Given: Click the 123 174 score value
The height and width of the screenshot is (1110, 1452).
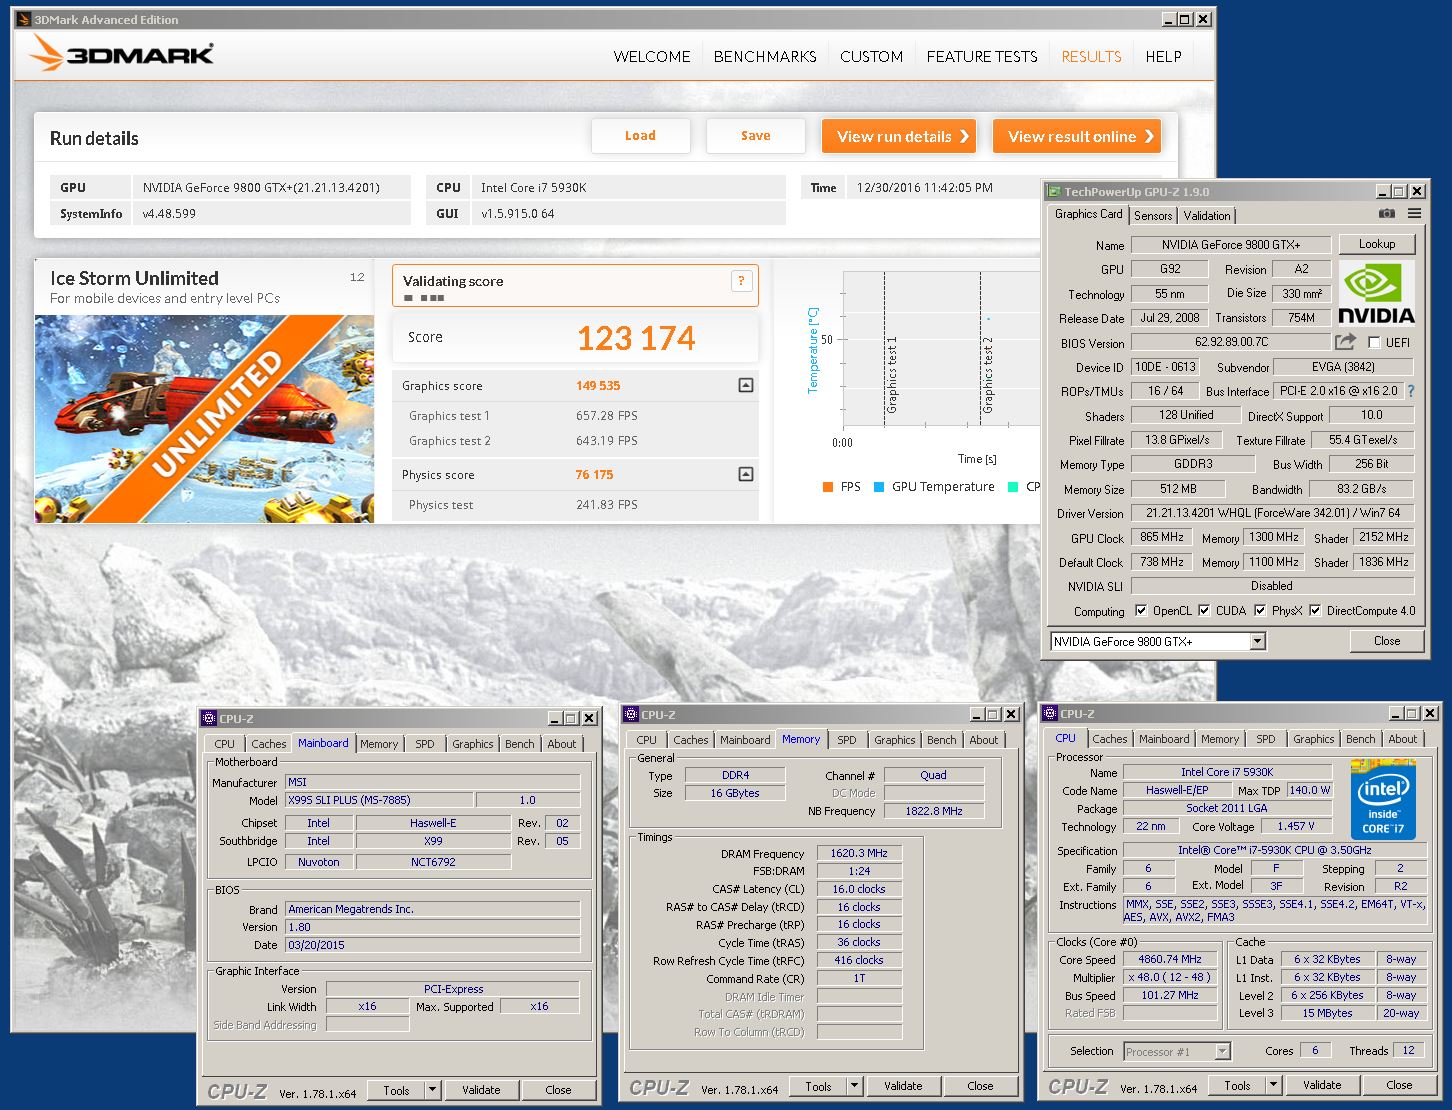Looking at the screenshot, I should 636,338.
